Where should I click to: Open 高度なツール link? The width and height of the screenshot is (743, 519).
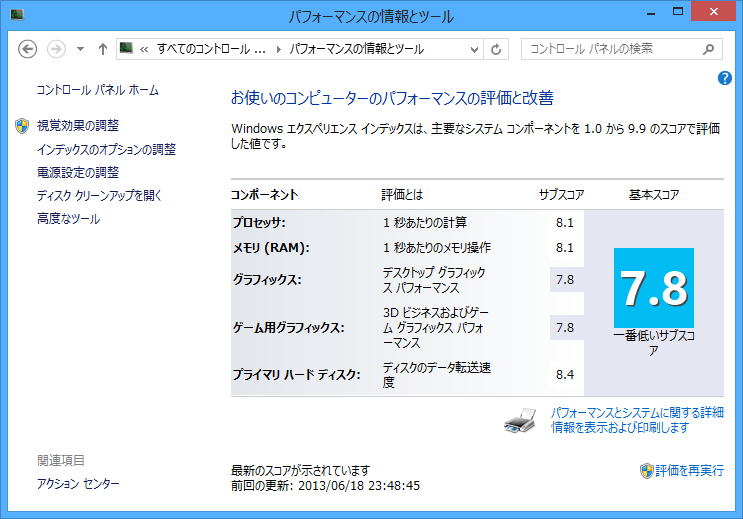[x=69, y=219]
